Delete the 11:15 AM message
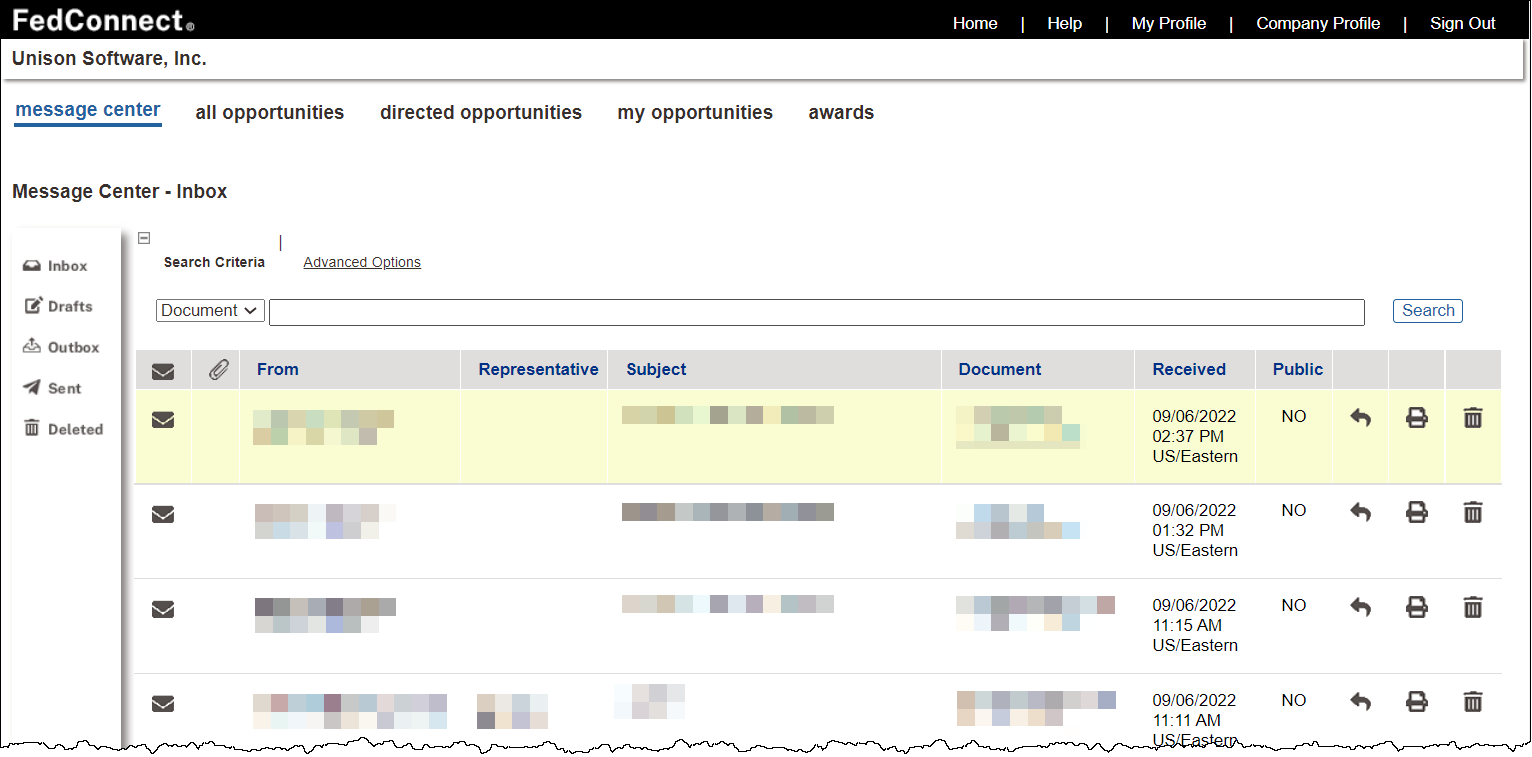This screenshot has height=757, width=1532. click(1472, 607)
